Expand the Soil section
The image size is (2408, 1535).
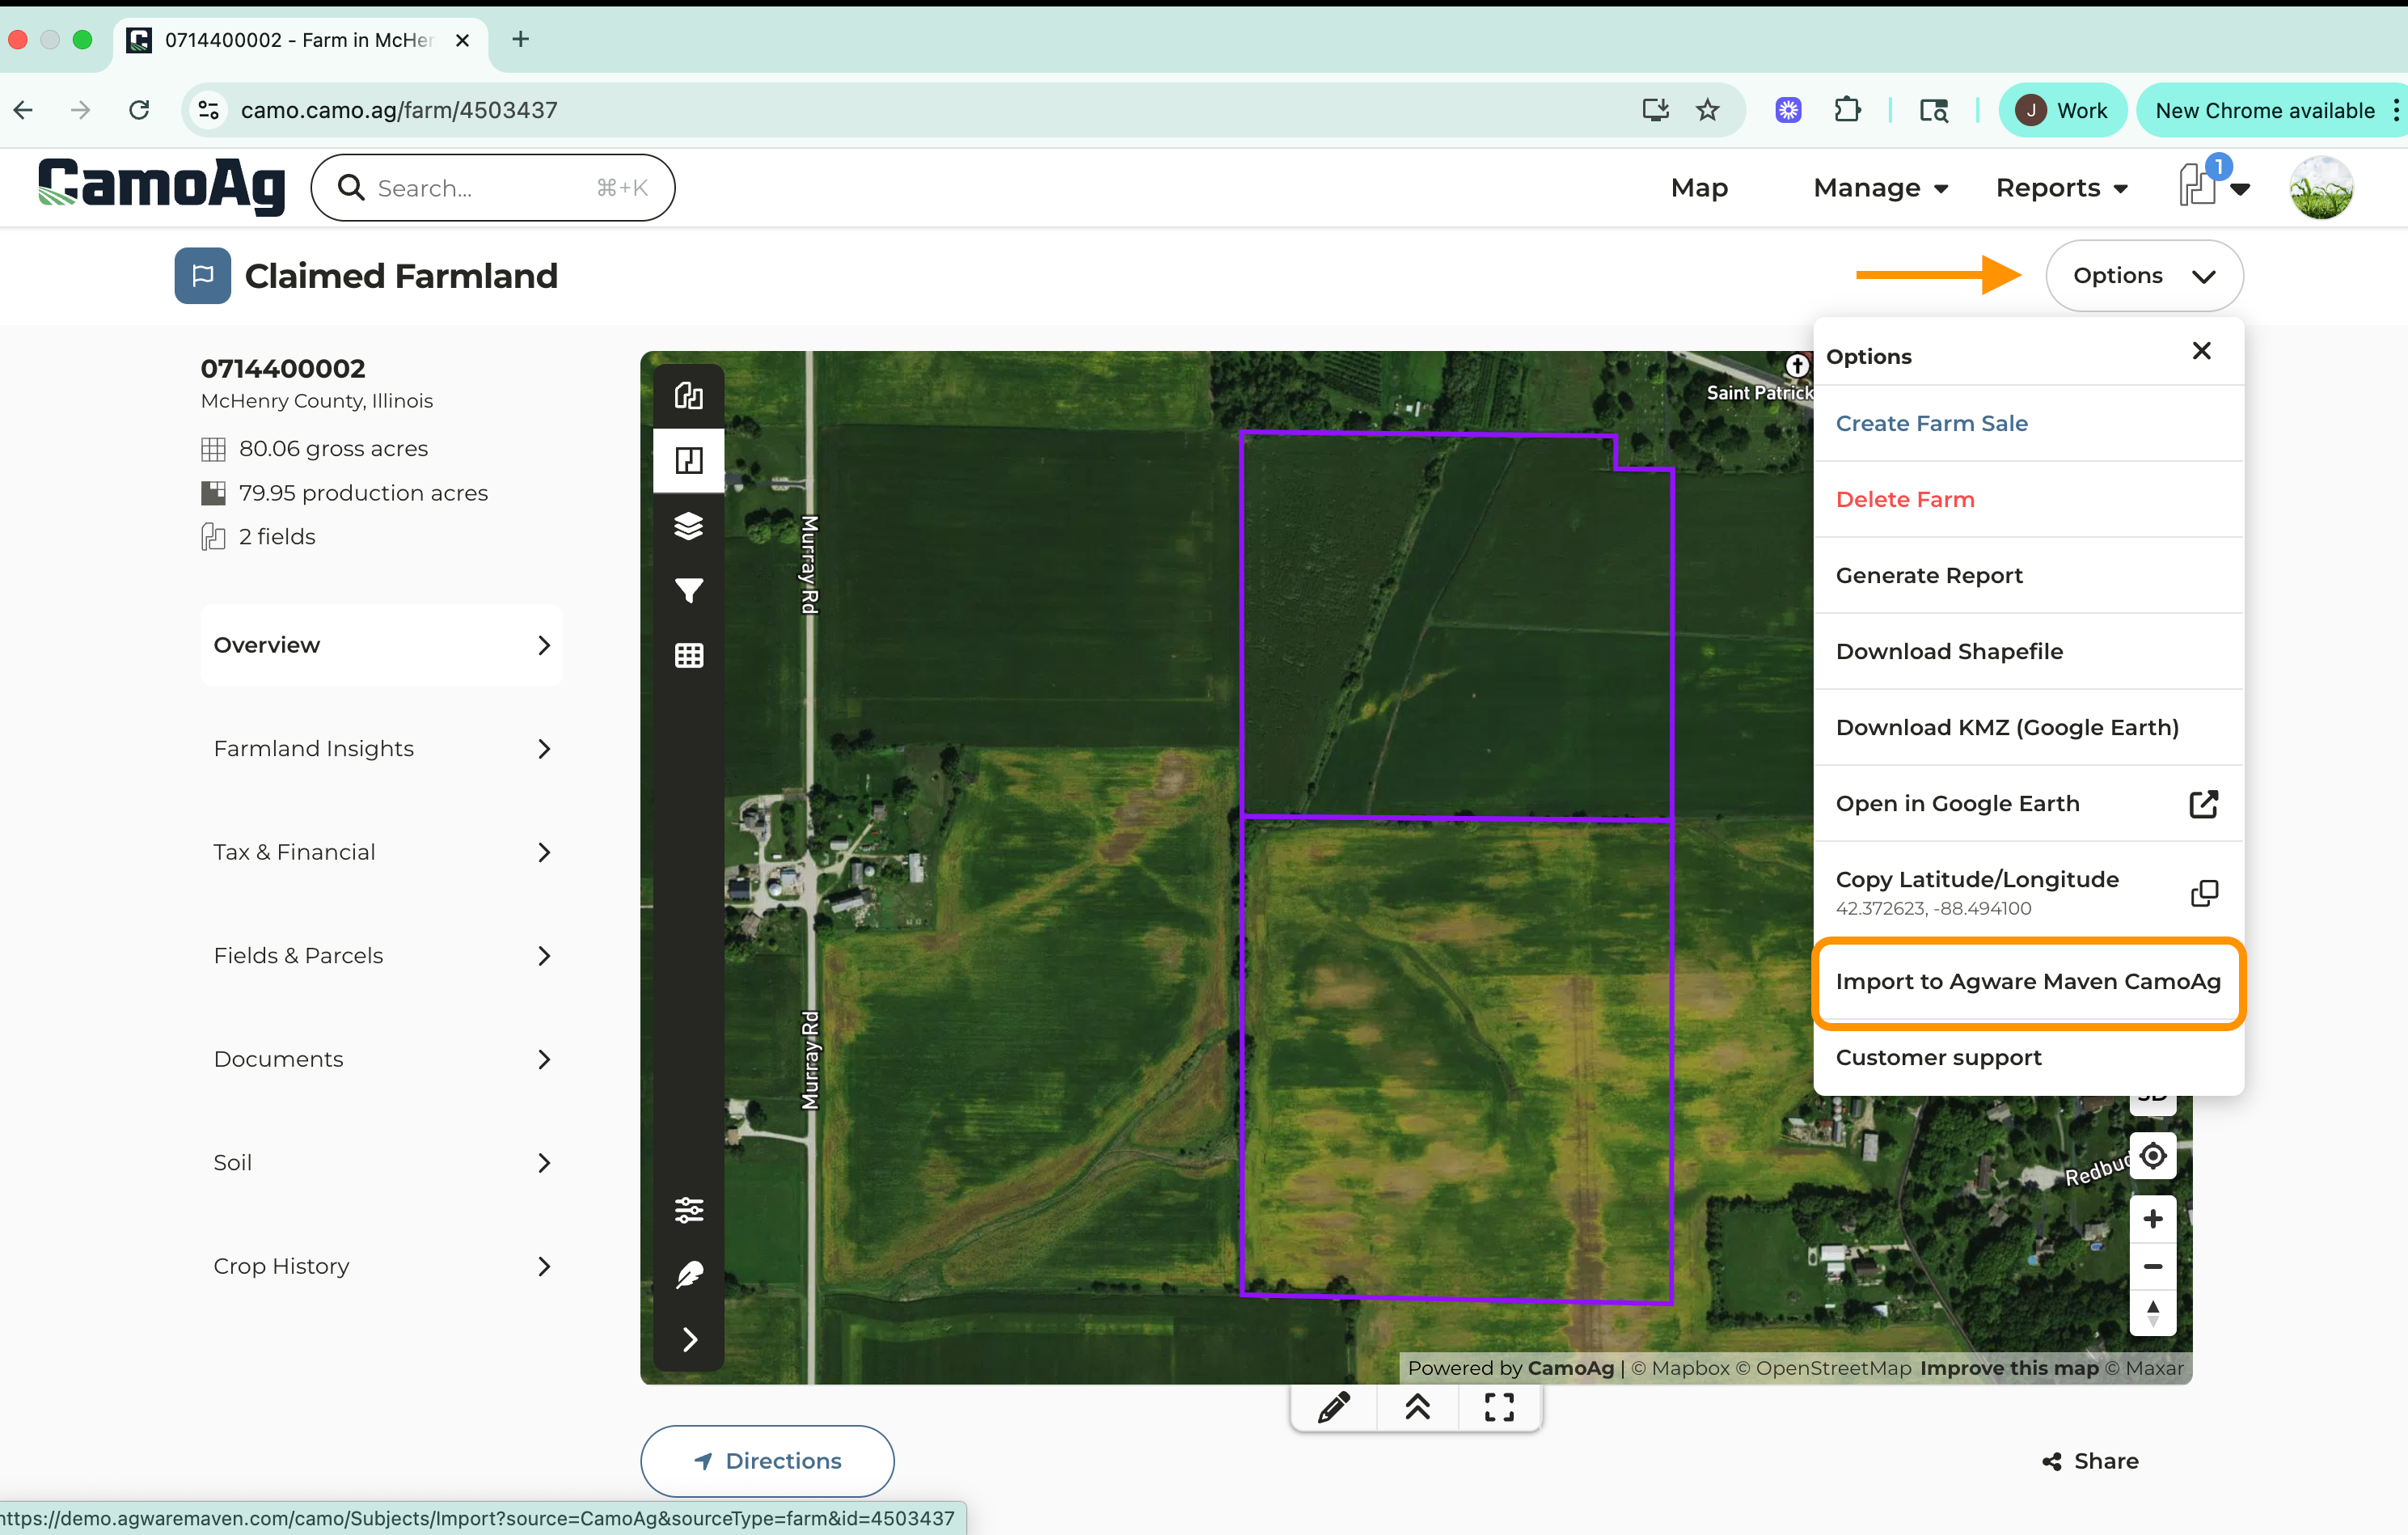point(381,1163)
